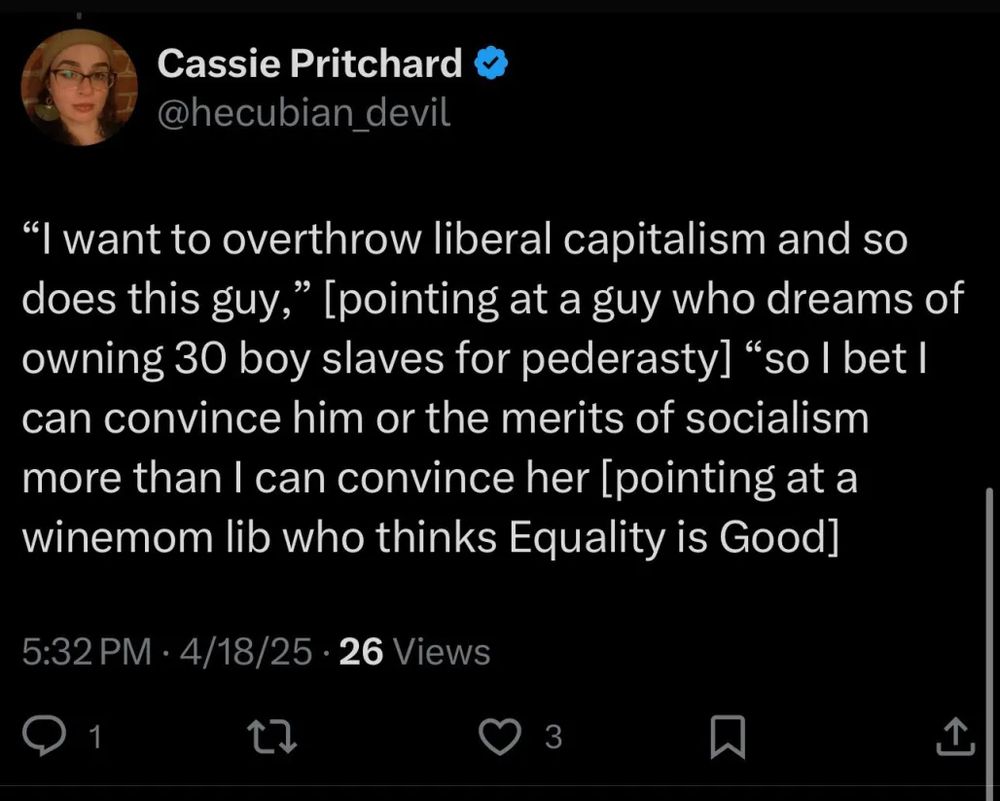
Task: Open the @hecubian_devil handle link
Action: (x=303, y=114)
